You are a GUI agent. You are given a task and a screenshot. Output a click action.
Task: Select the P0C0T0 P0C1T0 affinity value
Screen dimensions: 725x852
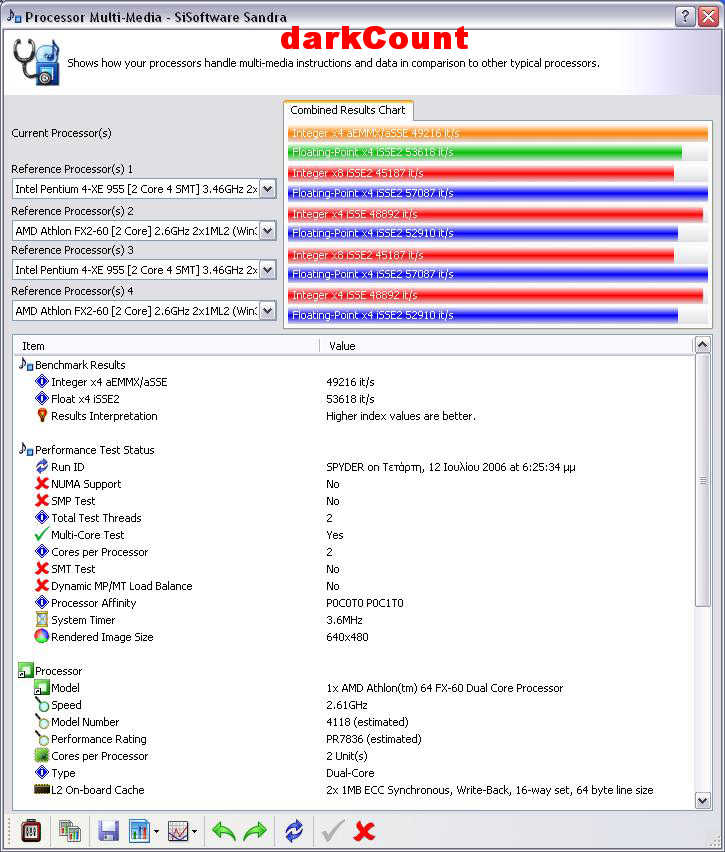[365, 603]
